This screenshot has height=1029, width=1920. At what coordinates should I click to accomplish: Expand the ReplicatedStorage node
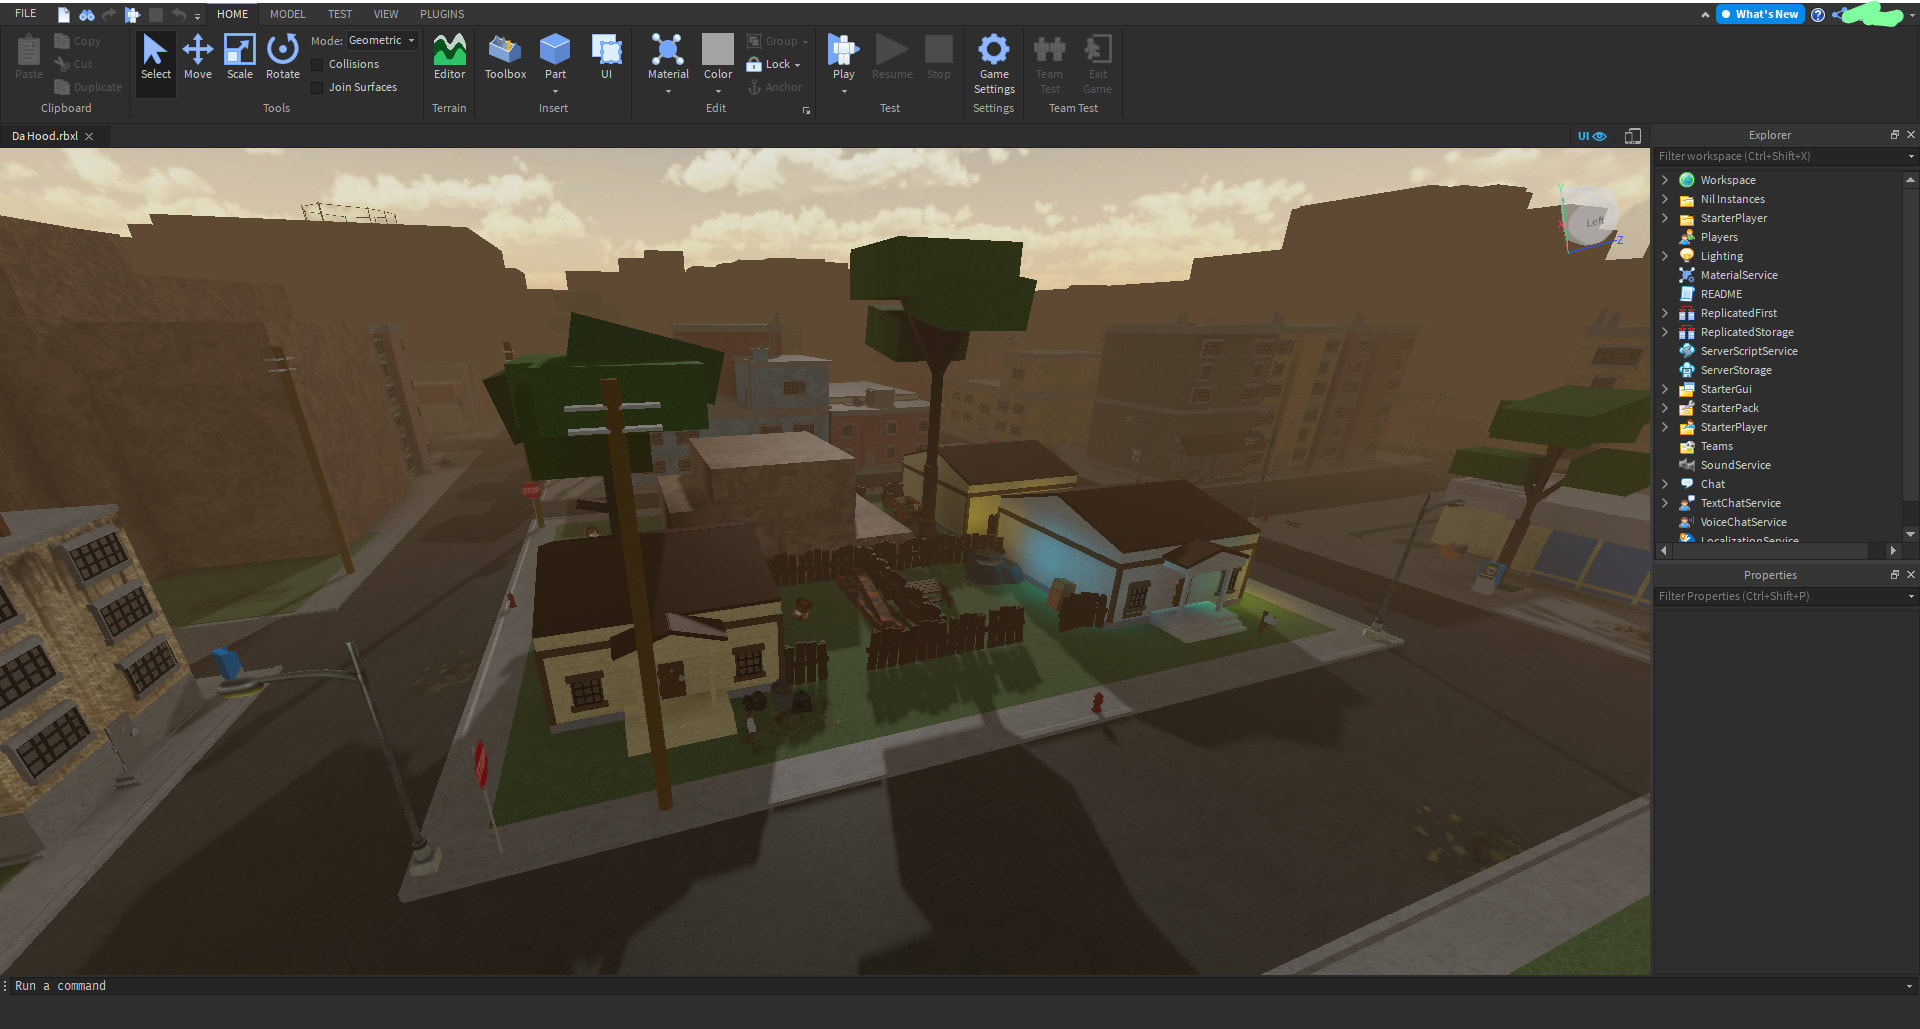coord(1665,332)
